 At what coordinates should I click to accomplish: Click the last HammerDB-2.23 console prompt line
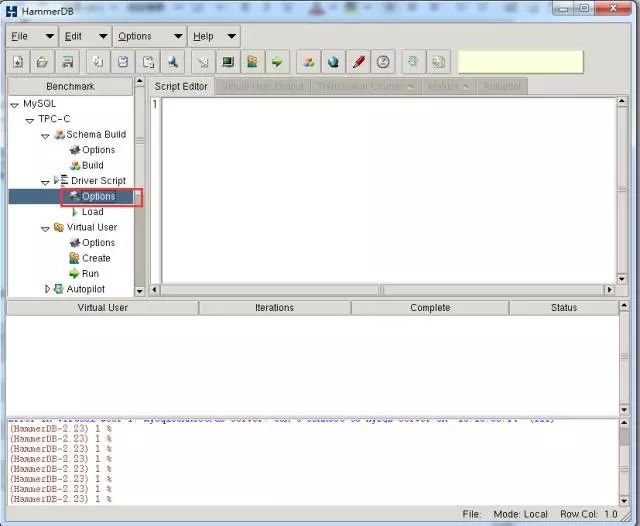(61, 499)
